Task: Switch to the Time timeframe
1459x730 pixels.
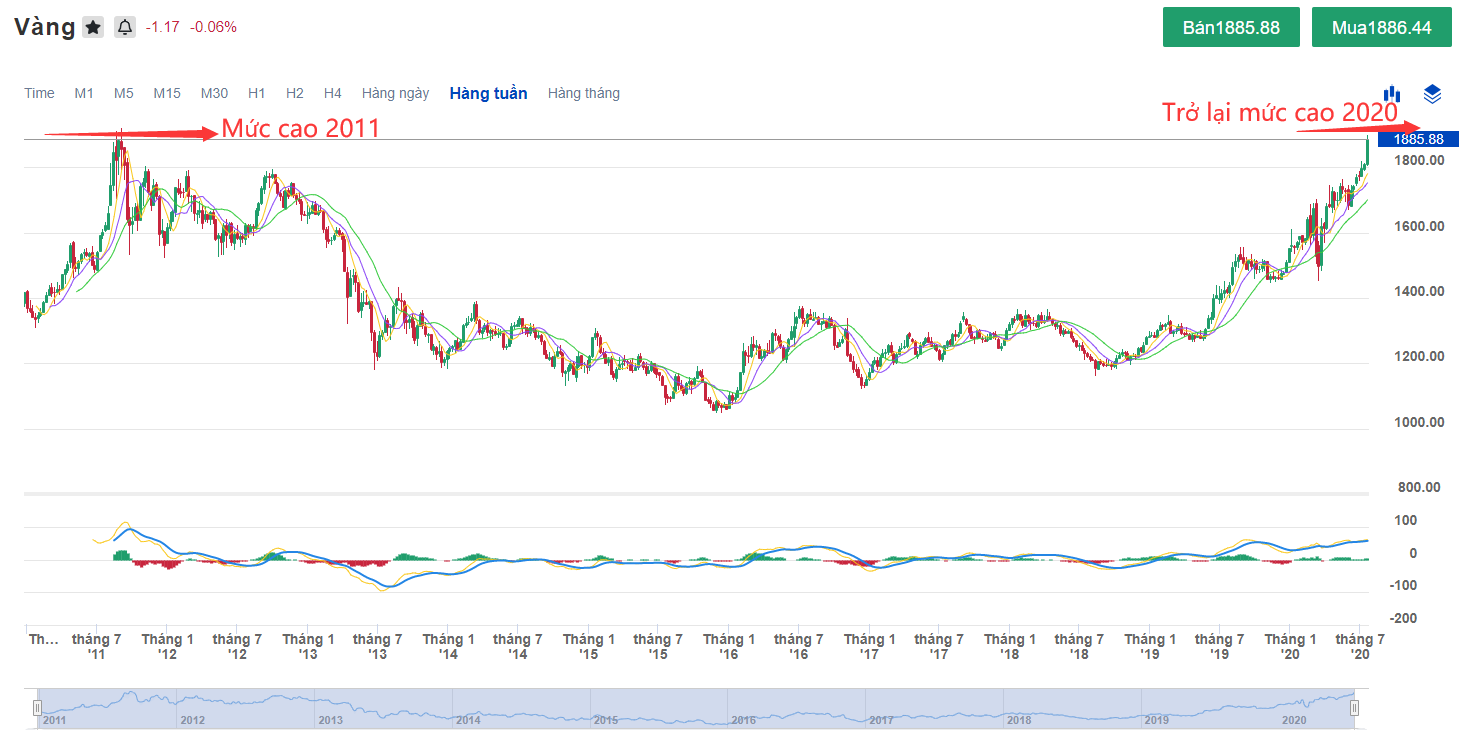Action: point(39,93)
